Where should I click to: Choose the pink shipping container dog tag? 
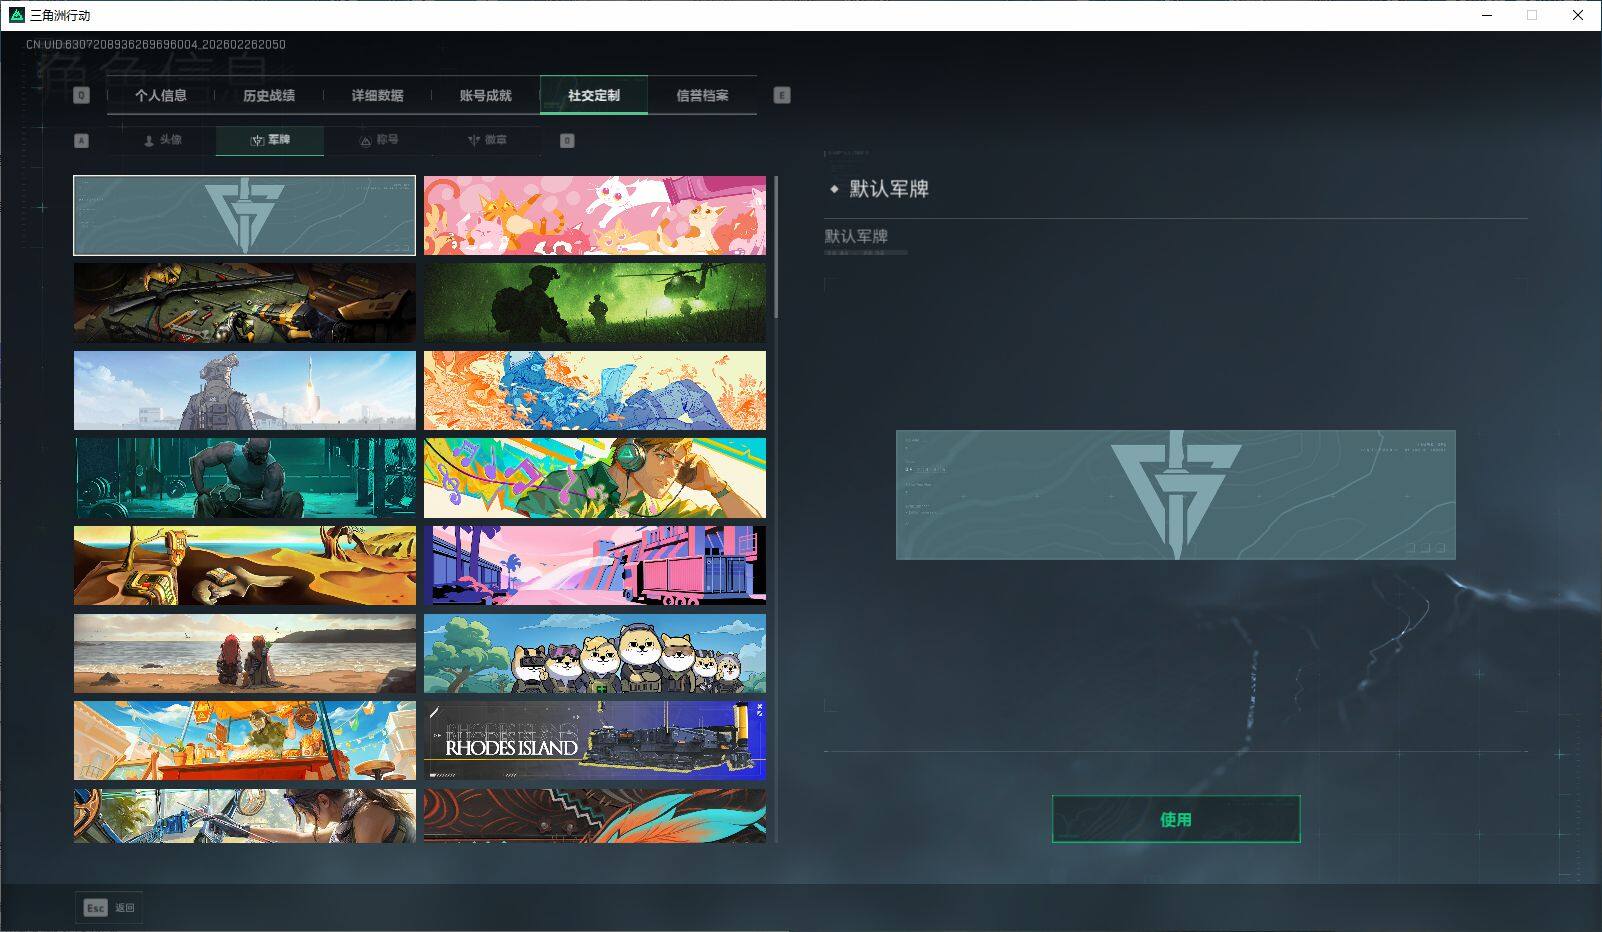tap(595, 565)
